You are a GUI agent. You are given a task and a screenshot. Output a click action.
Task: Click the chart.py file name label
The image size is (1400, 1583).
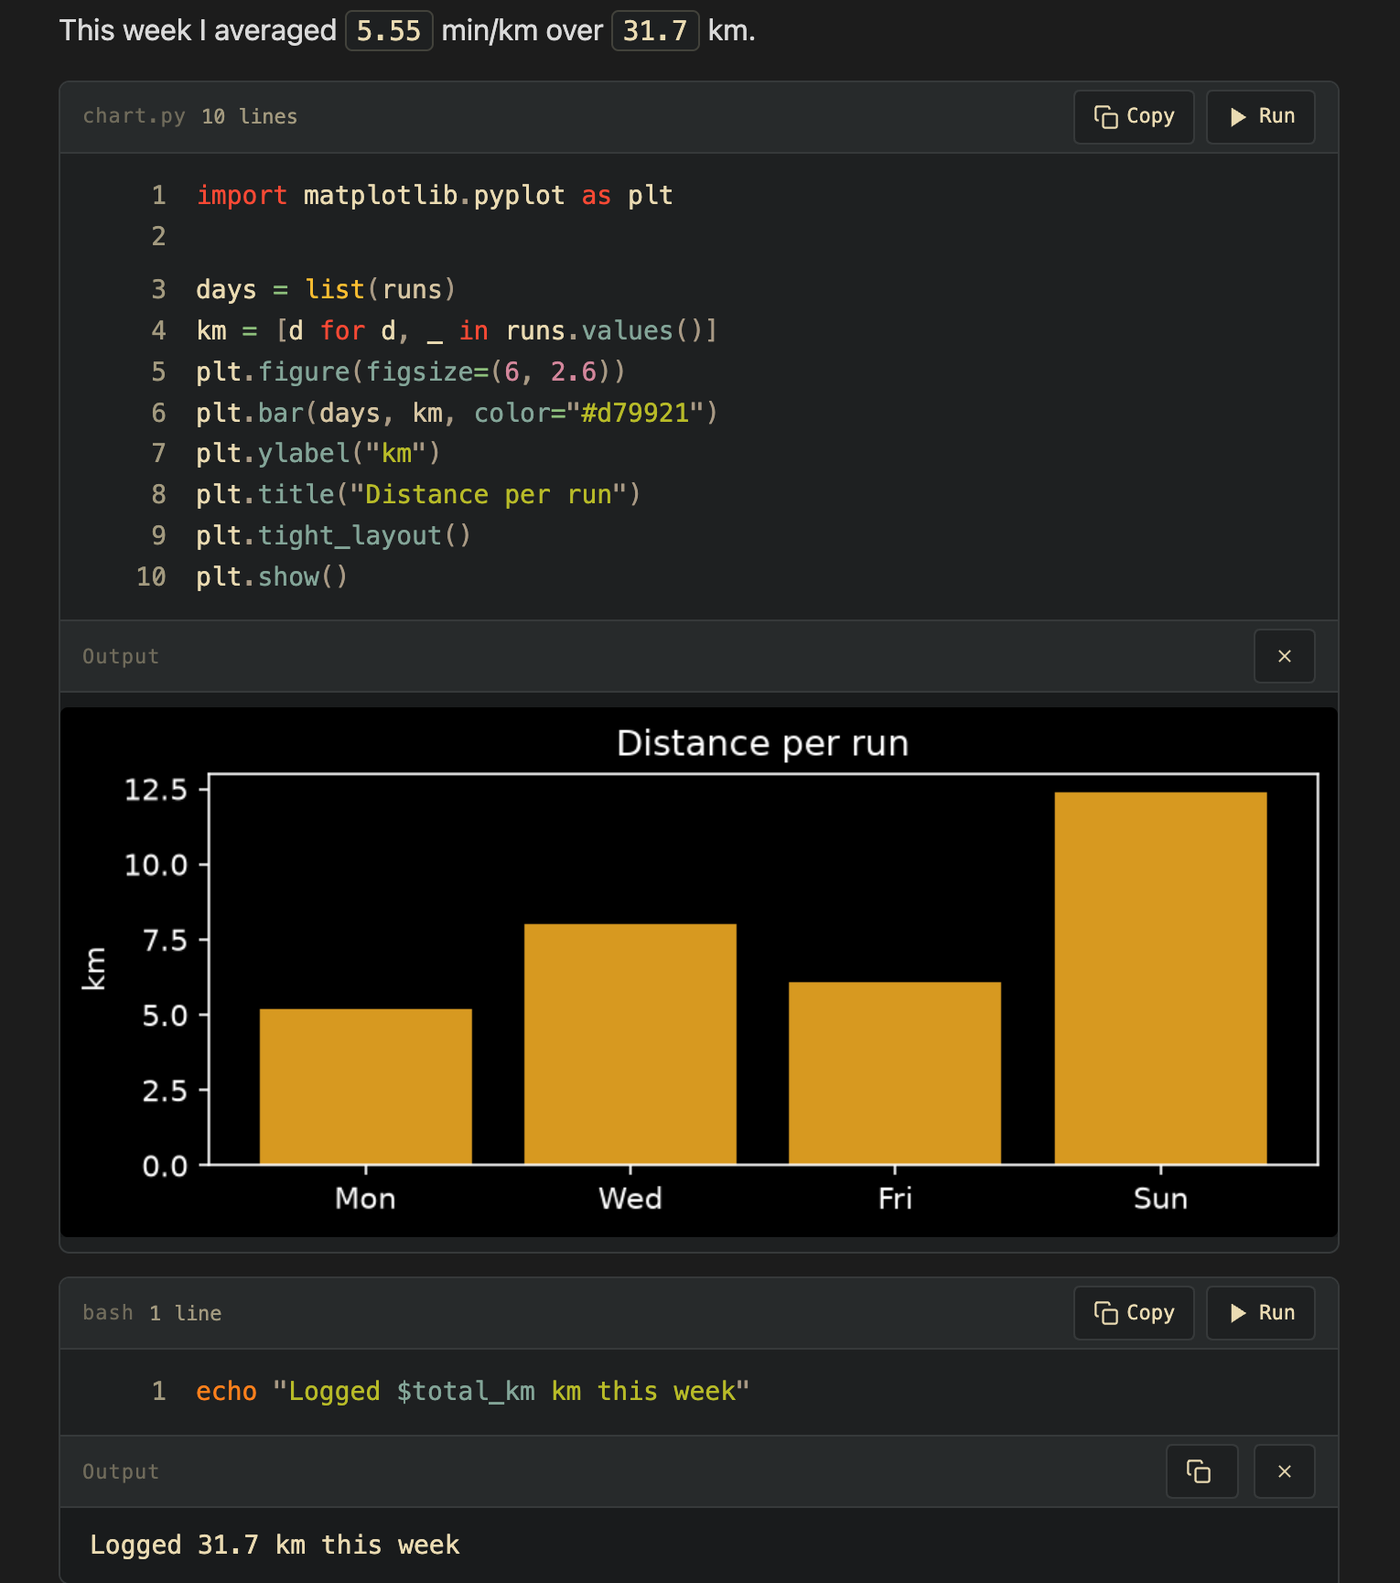pyautogui.click(x=134, y=116)
